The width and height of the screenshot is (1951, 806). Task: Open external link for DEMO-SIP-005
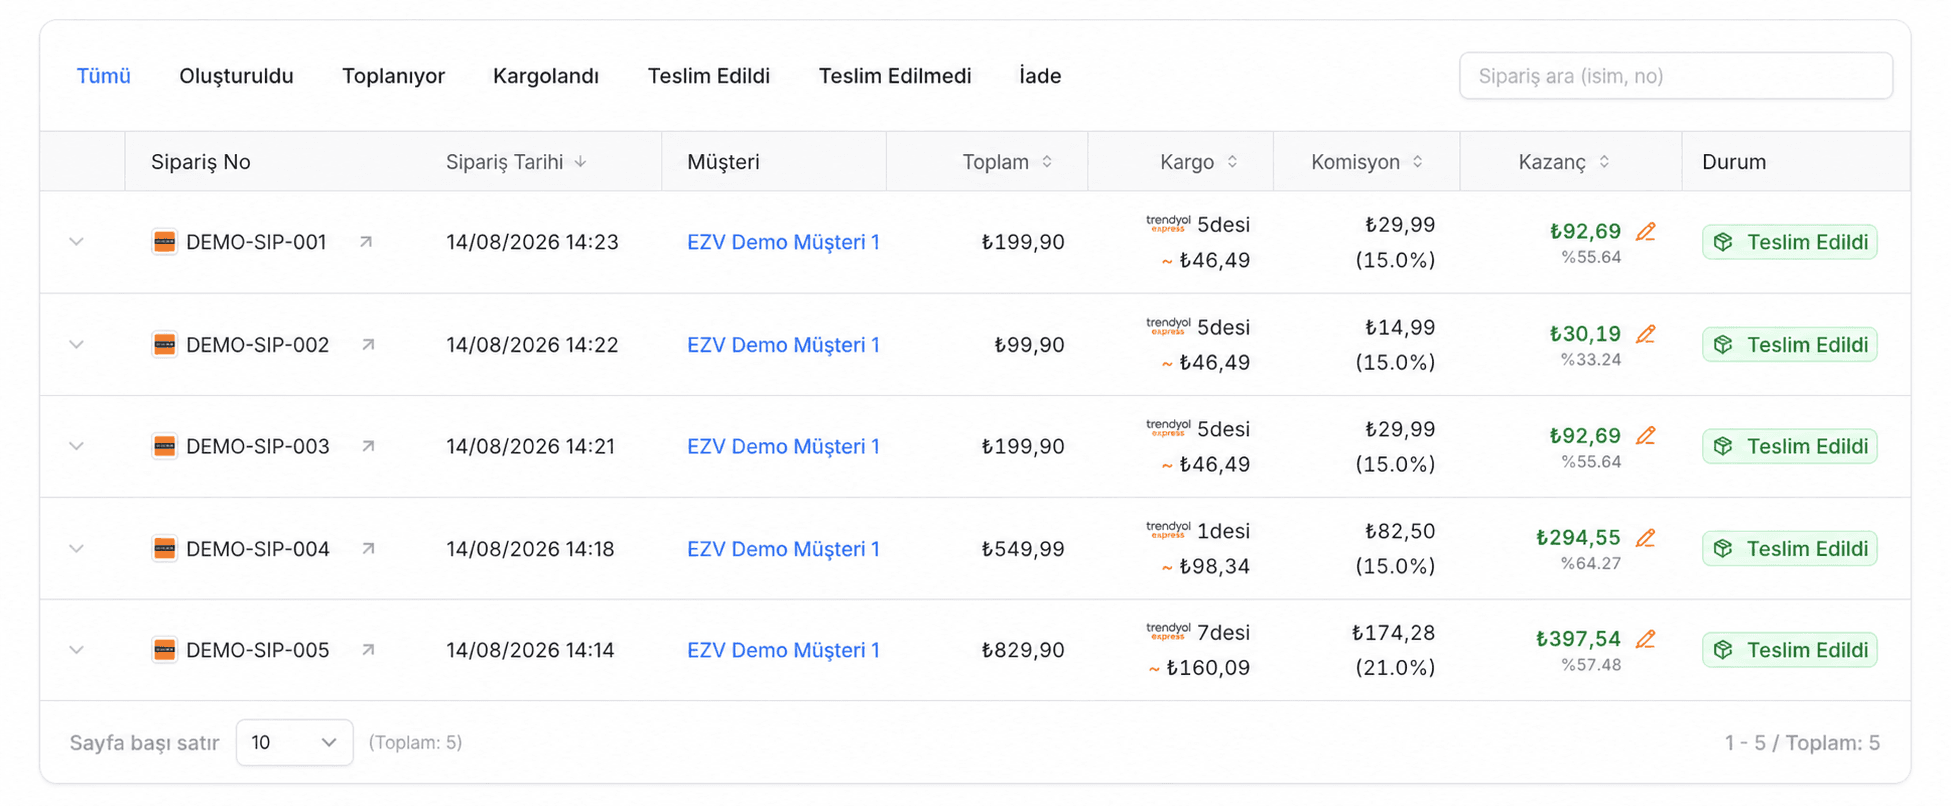tap(368, 650)
